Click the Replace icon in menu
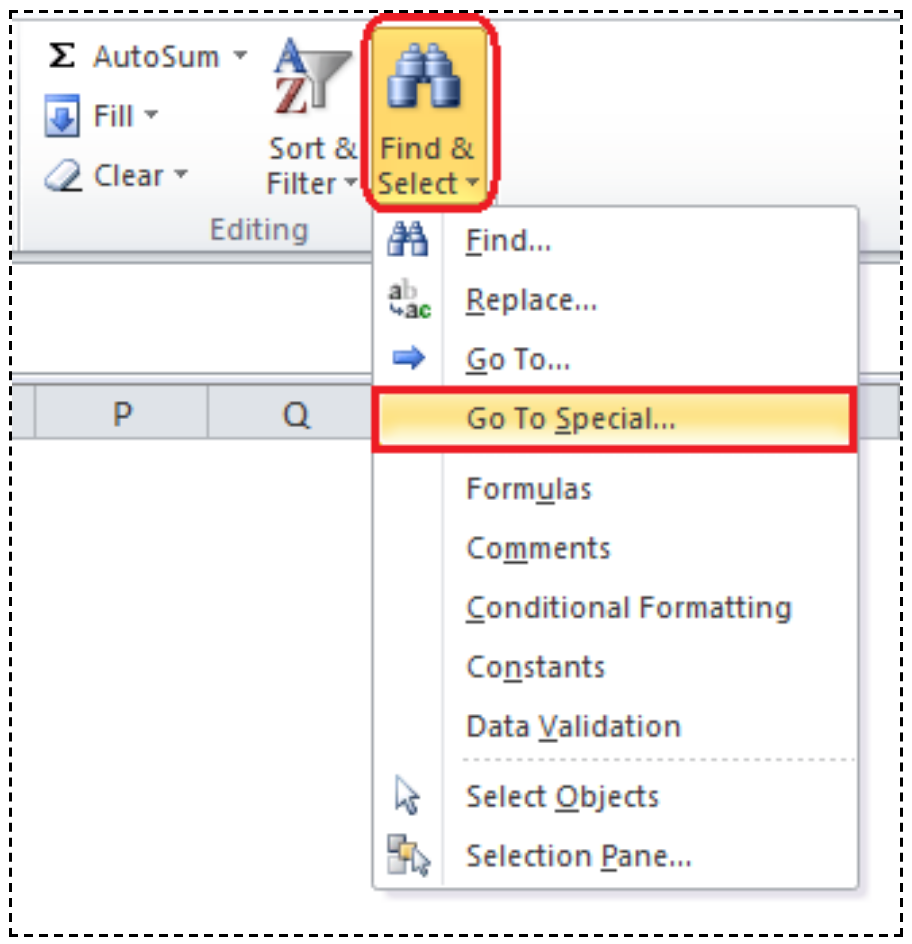The width and height of the screenshot is (912, 944). (x=408, y=300)
